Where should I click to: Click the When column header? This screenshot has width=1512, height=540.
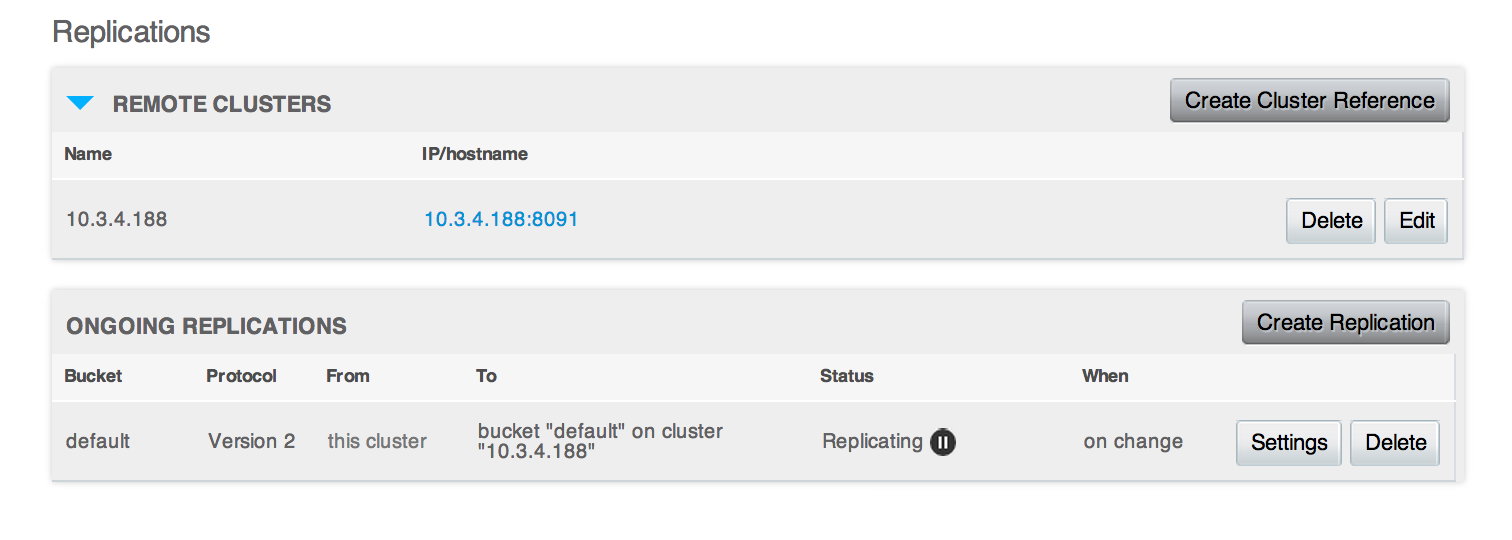(1105, 376)
